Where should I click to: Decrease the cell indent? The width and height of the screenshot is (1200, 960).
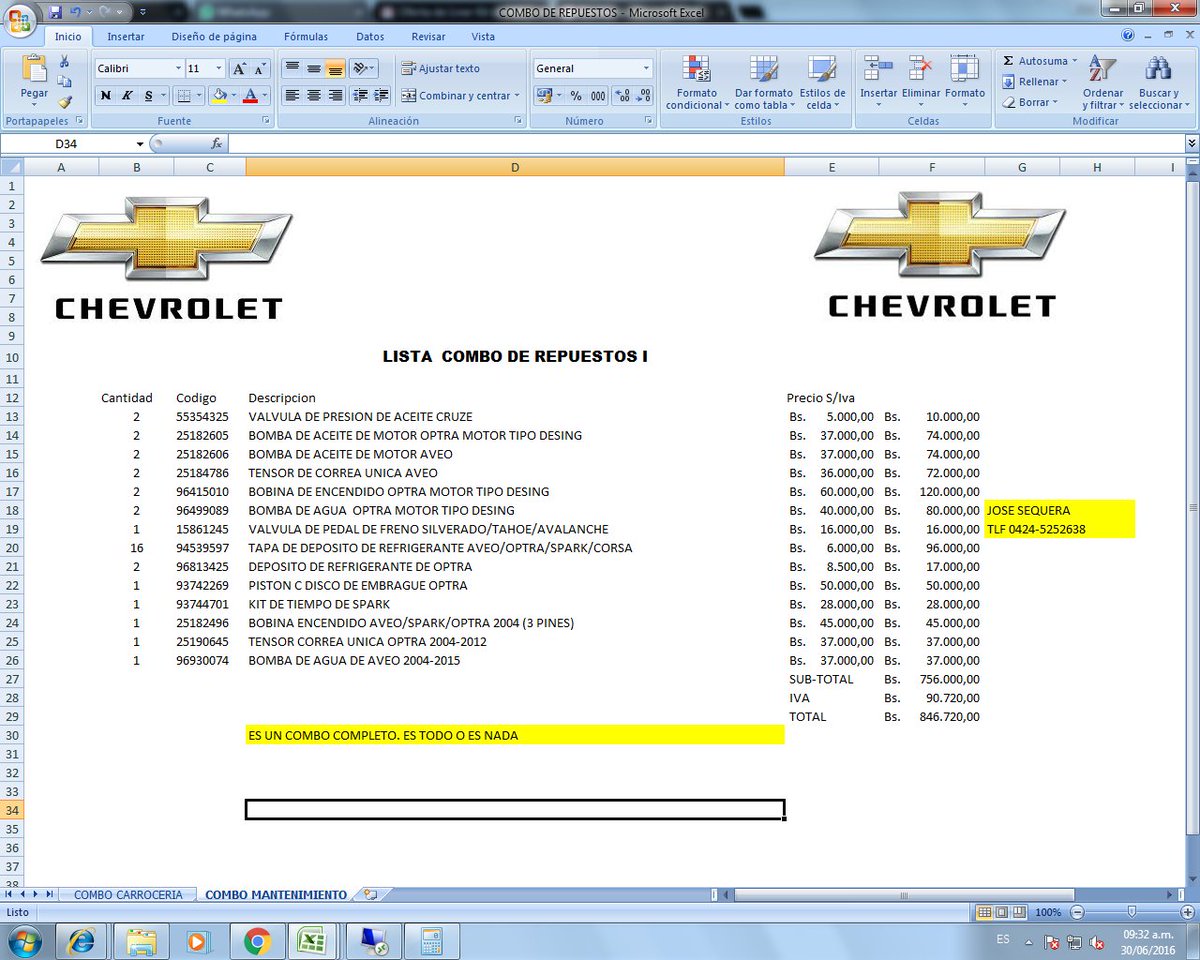pos(360,96)
